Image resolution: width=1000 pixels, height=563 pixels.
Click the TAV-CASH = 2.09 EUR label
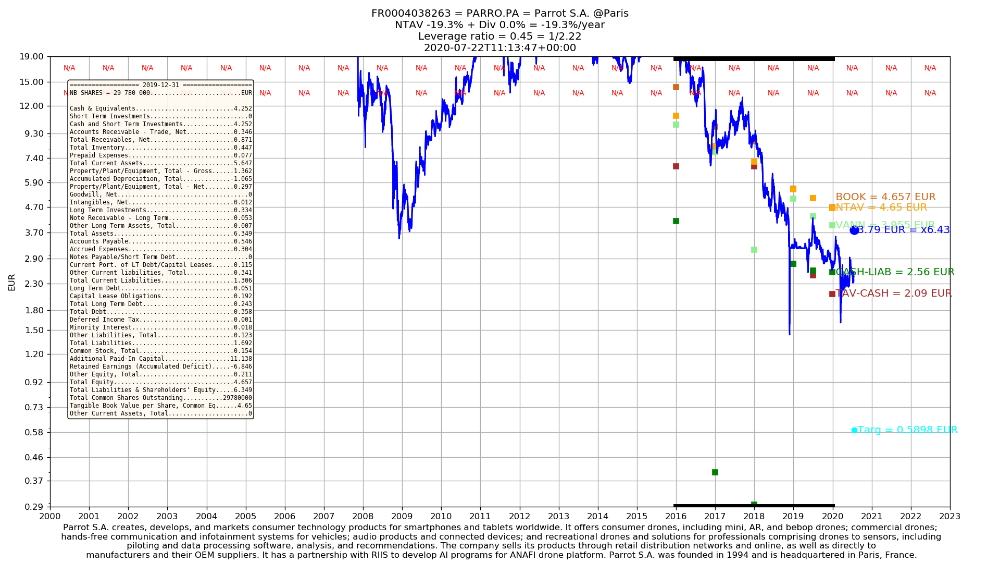(894, 294)
